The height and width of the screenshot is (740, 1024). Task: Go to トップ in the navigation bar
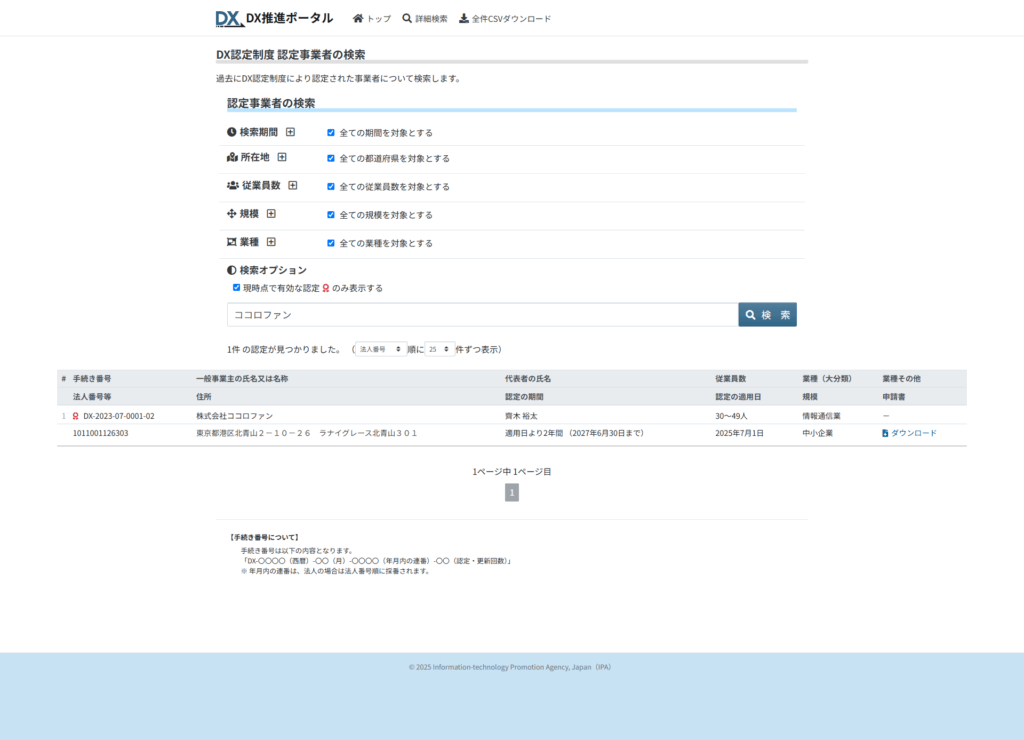(372, 18)
